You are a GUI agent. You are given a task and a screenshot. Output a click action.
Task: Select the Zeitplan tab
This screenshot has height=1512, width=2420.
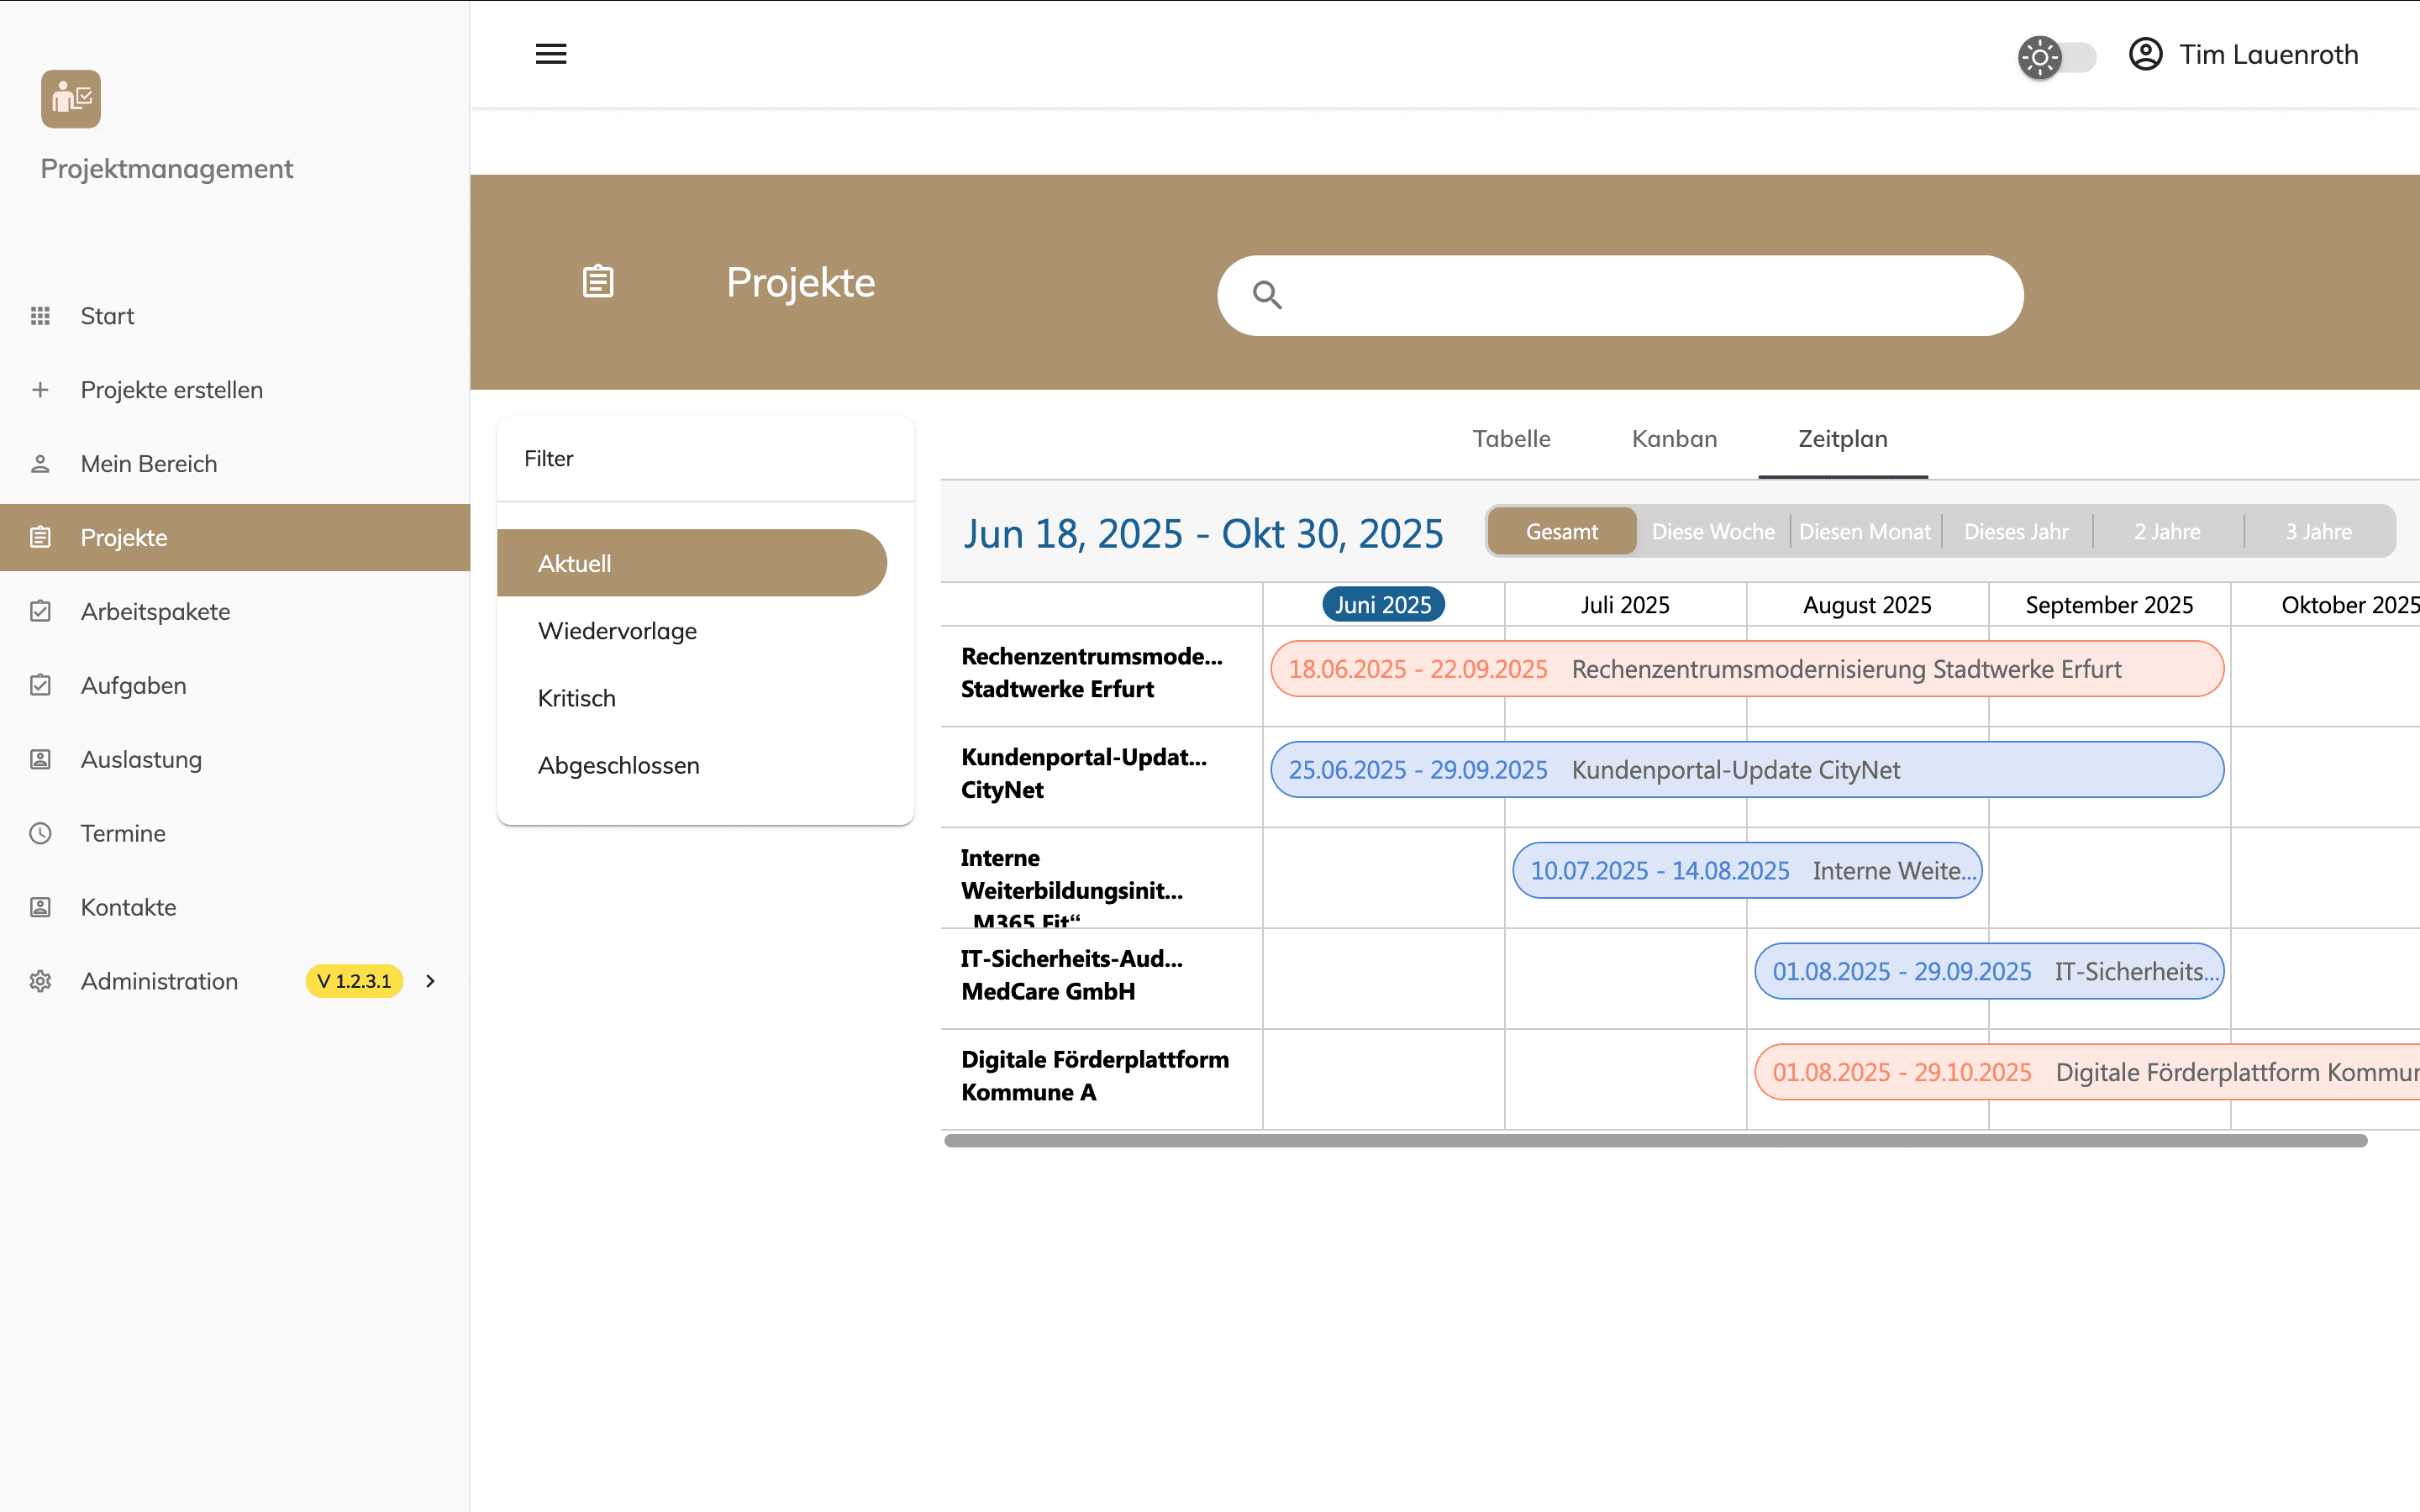point(1843,439)
